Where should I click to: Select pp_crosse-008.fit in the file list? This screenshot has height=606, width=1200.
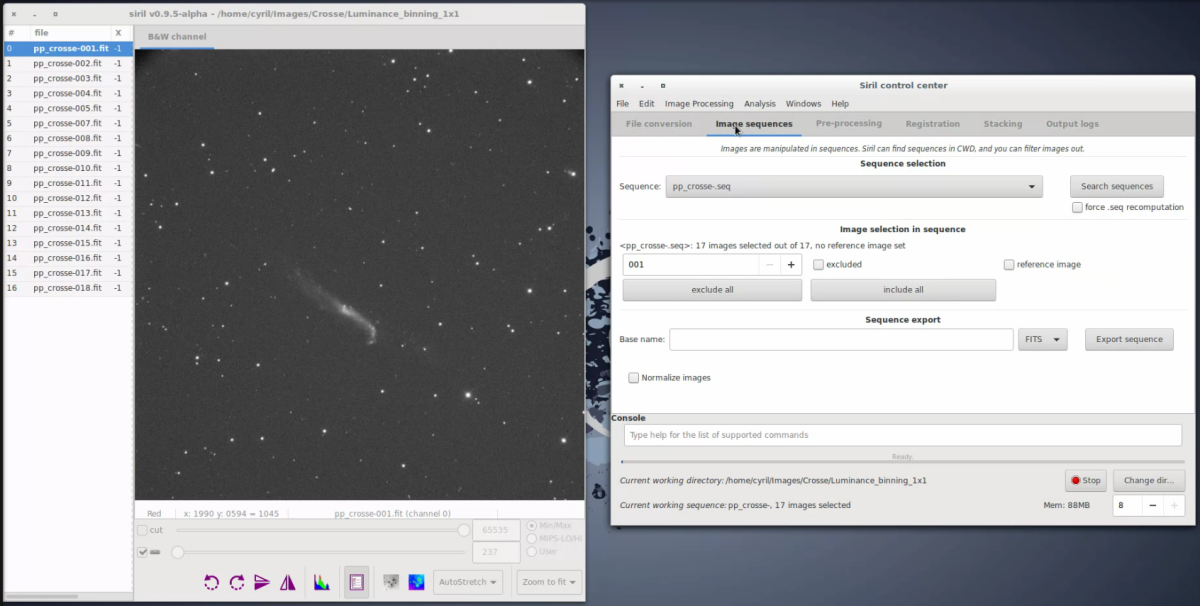[x=67, y=138]
